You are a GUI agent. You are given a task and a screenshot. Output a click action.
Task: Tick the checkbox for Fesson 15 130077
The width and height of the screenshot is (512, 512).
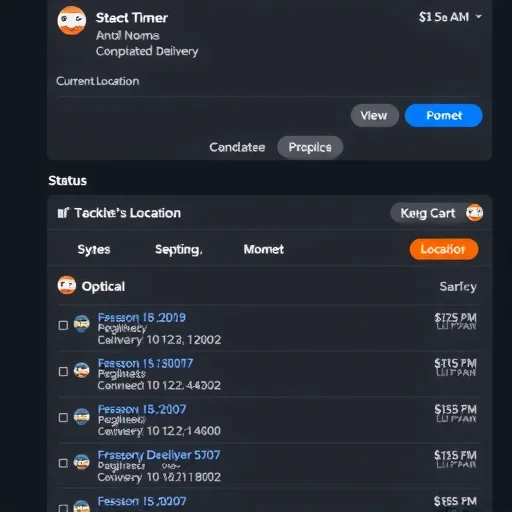click(x=63, y=371)
